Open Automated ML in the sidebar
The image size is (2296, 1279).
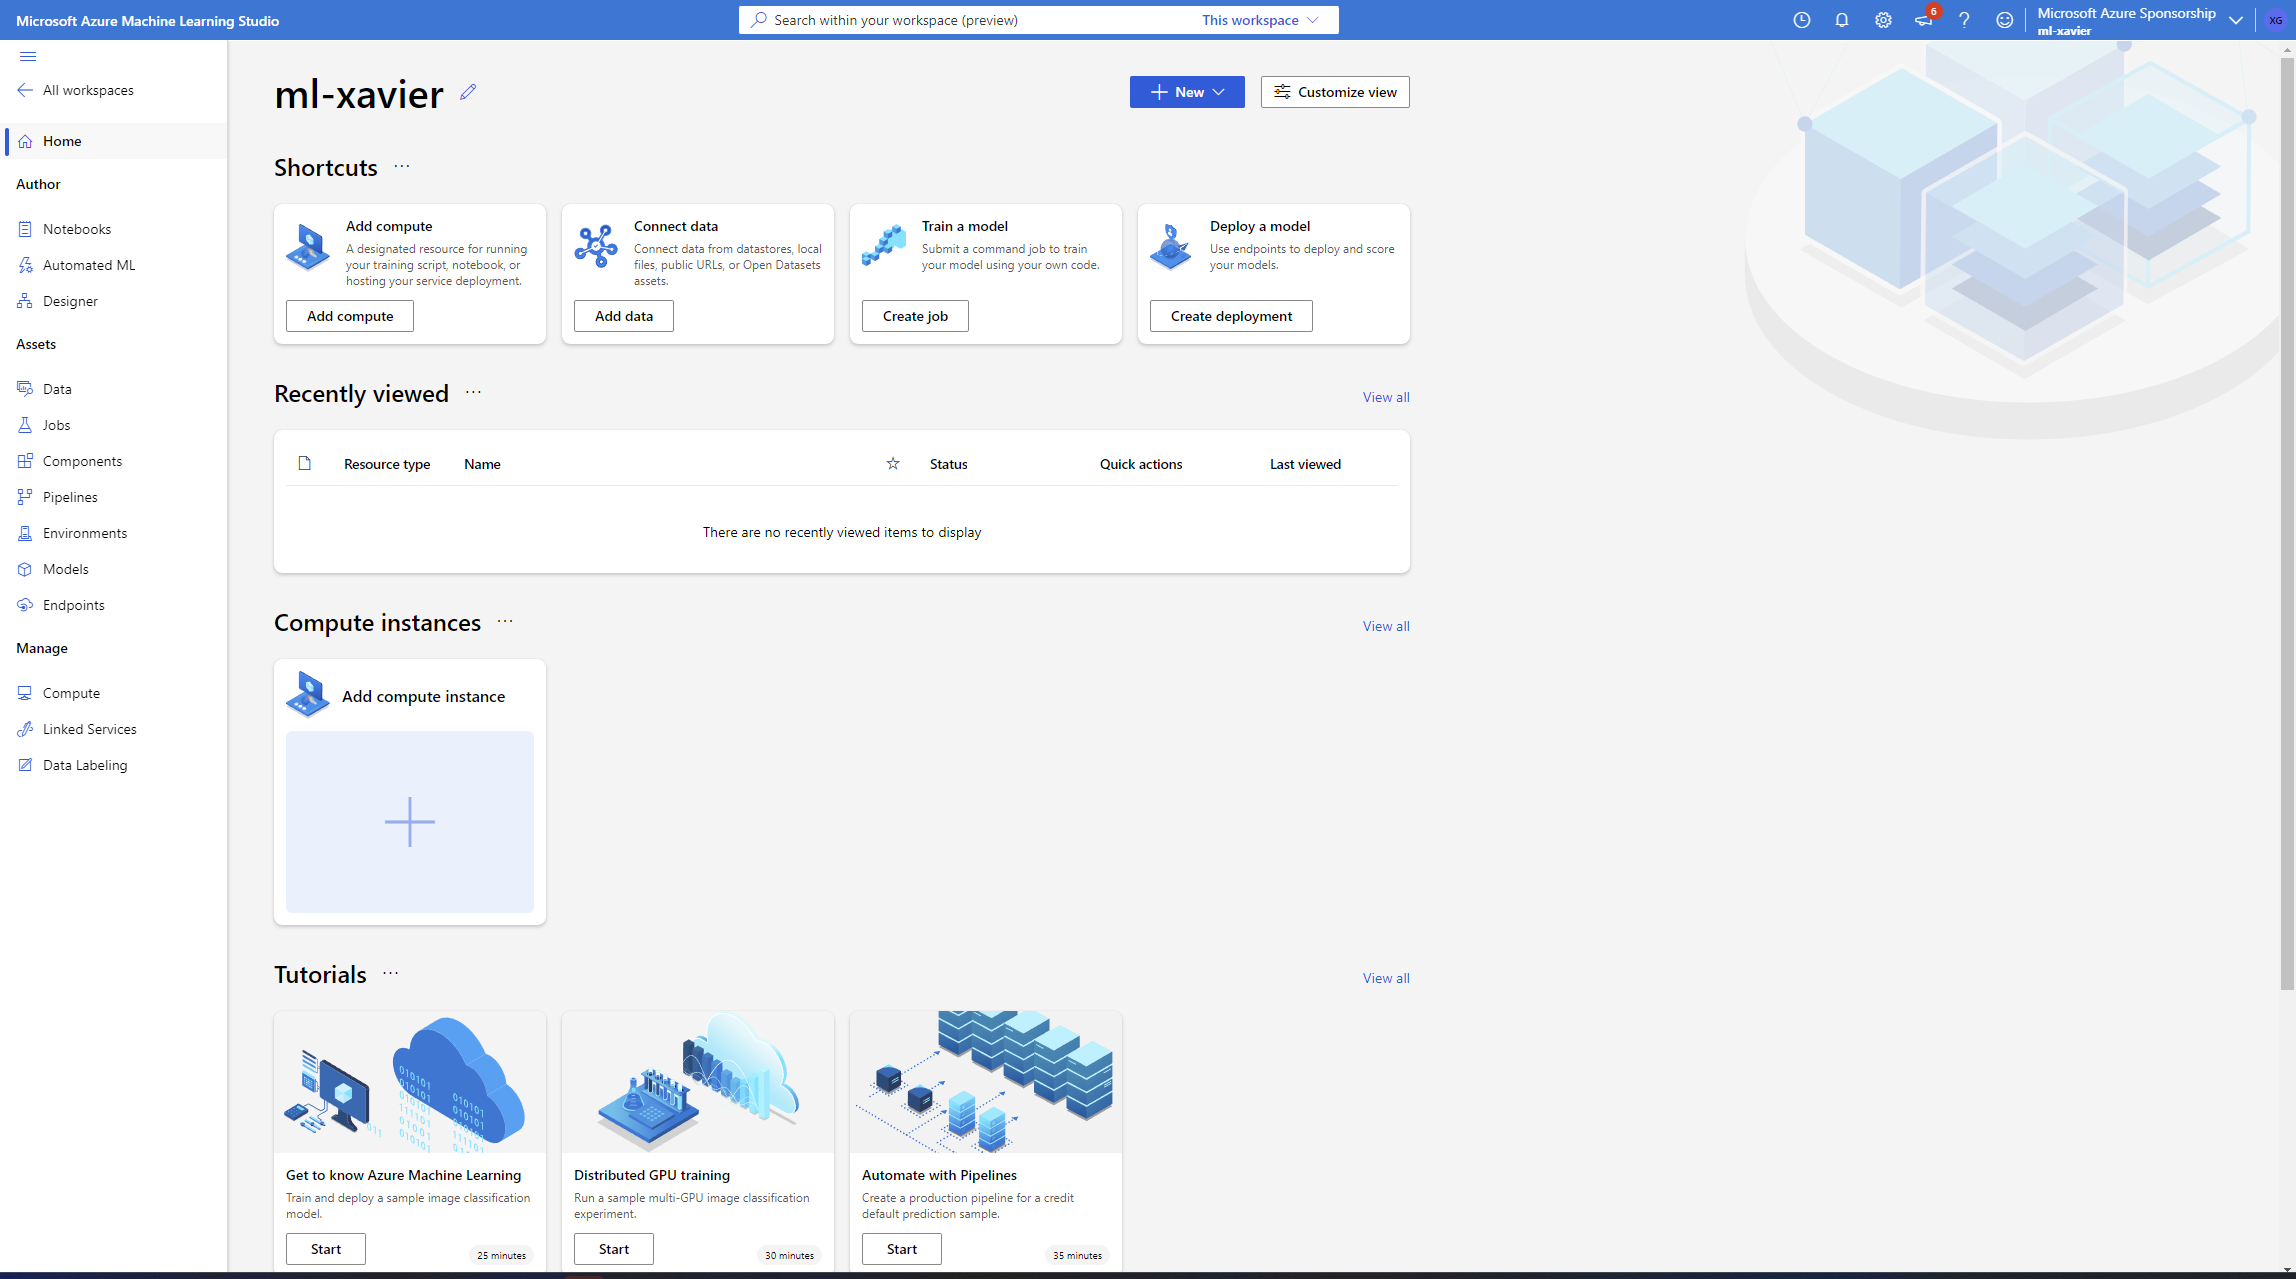[89, 265]
